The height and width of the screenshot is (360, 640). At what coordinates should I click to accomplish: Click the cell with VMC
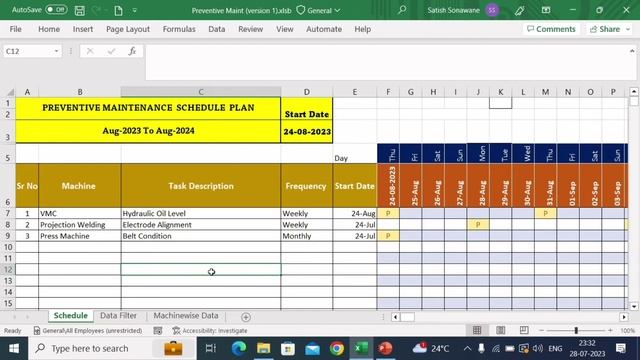pyautogui.click(x=80, y=213)
